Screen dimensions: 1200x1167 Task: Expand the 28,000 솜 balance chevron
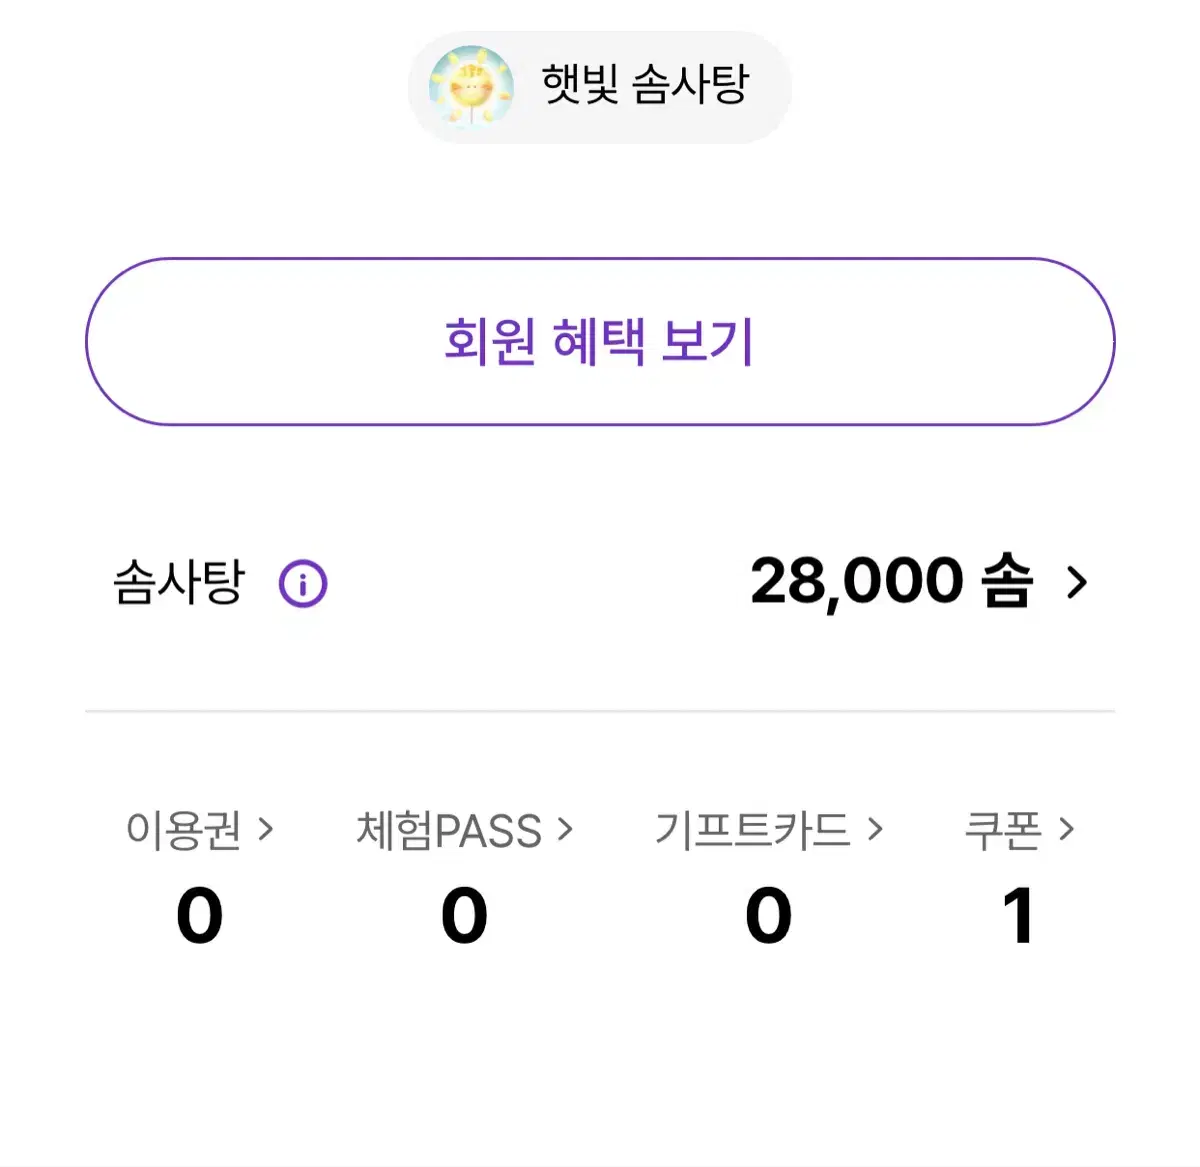1077,582
